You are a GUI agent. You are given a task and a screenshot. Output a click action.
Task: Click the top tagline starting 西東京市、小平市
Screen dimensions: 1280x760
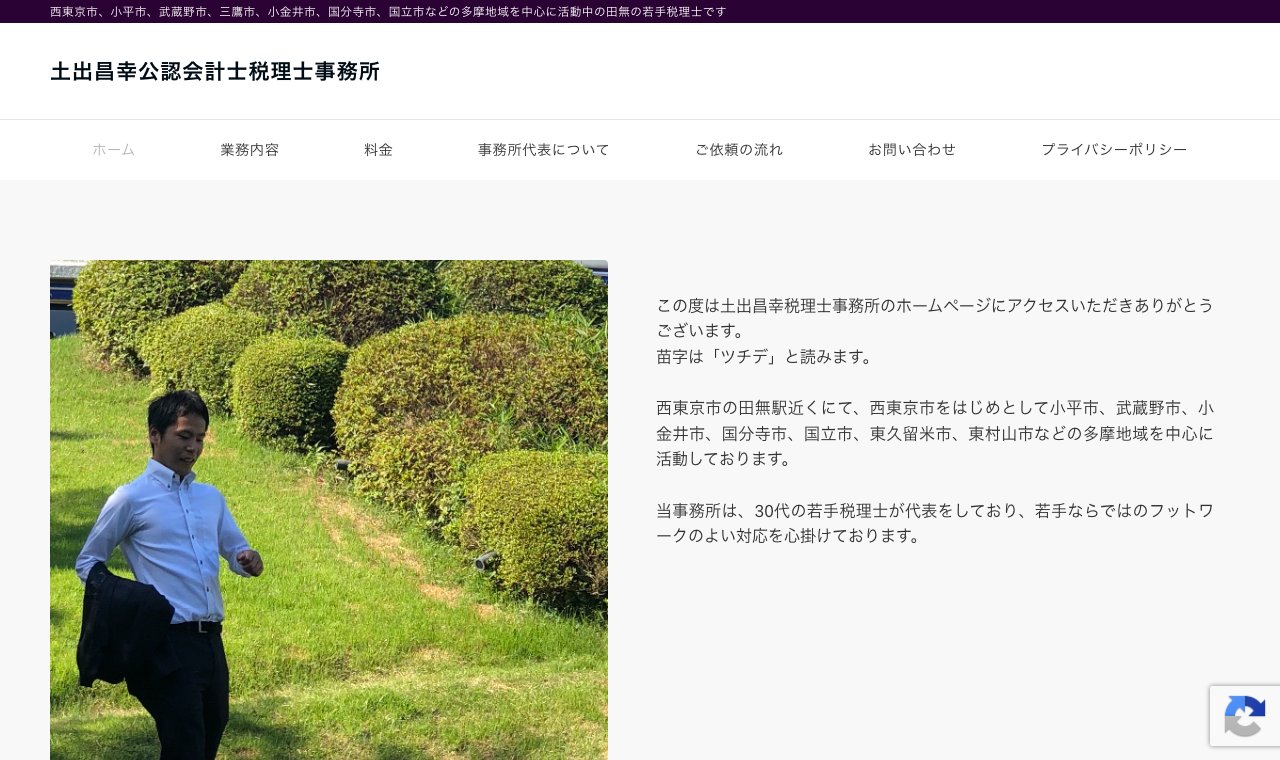388,12
